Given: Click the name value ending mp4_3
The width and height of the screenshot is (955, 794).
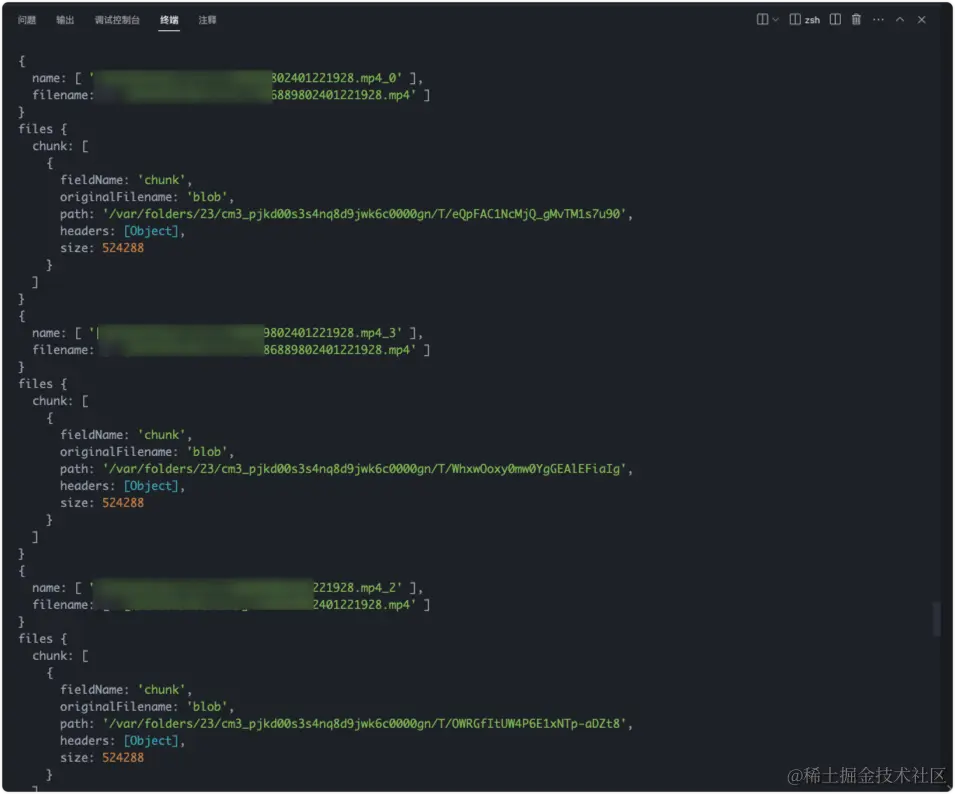Looking at the screenshot, I should click(x=248, y=333).
